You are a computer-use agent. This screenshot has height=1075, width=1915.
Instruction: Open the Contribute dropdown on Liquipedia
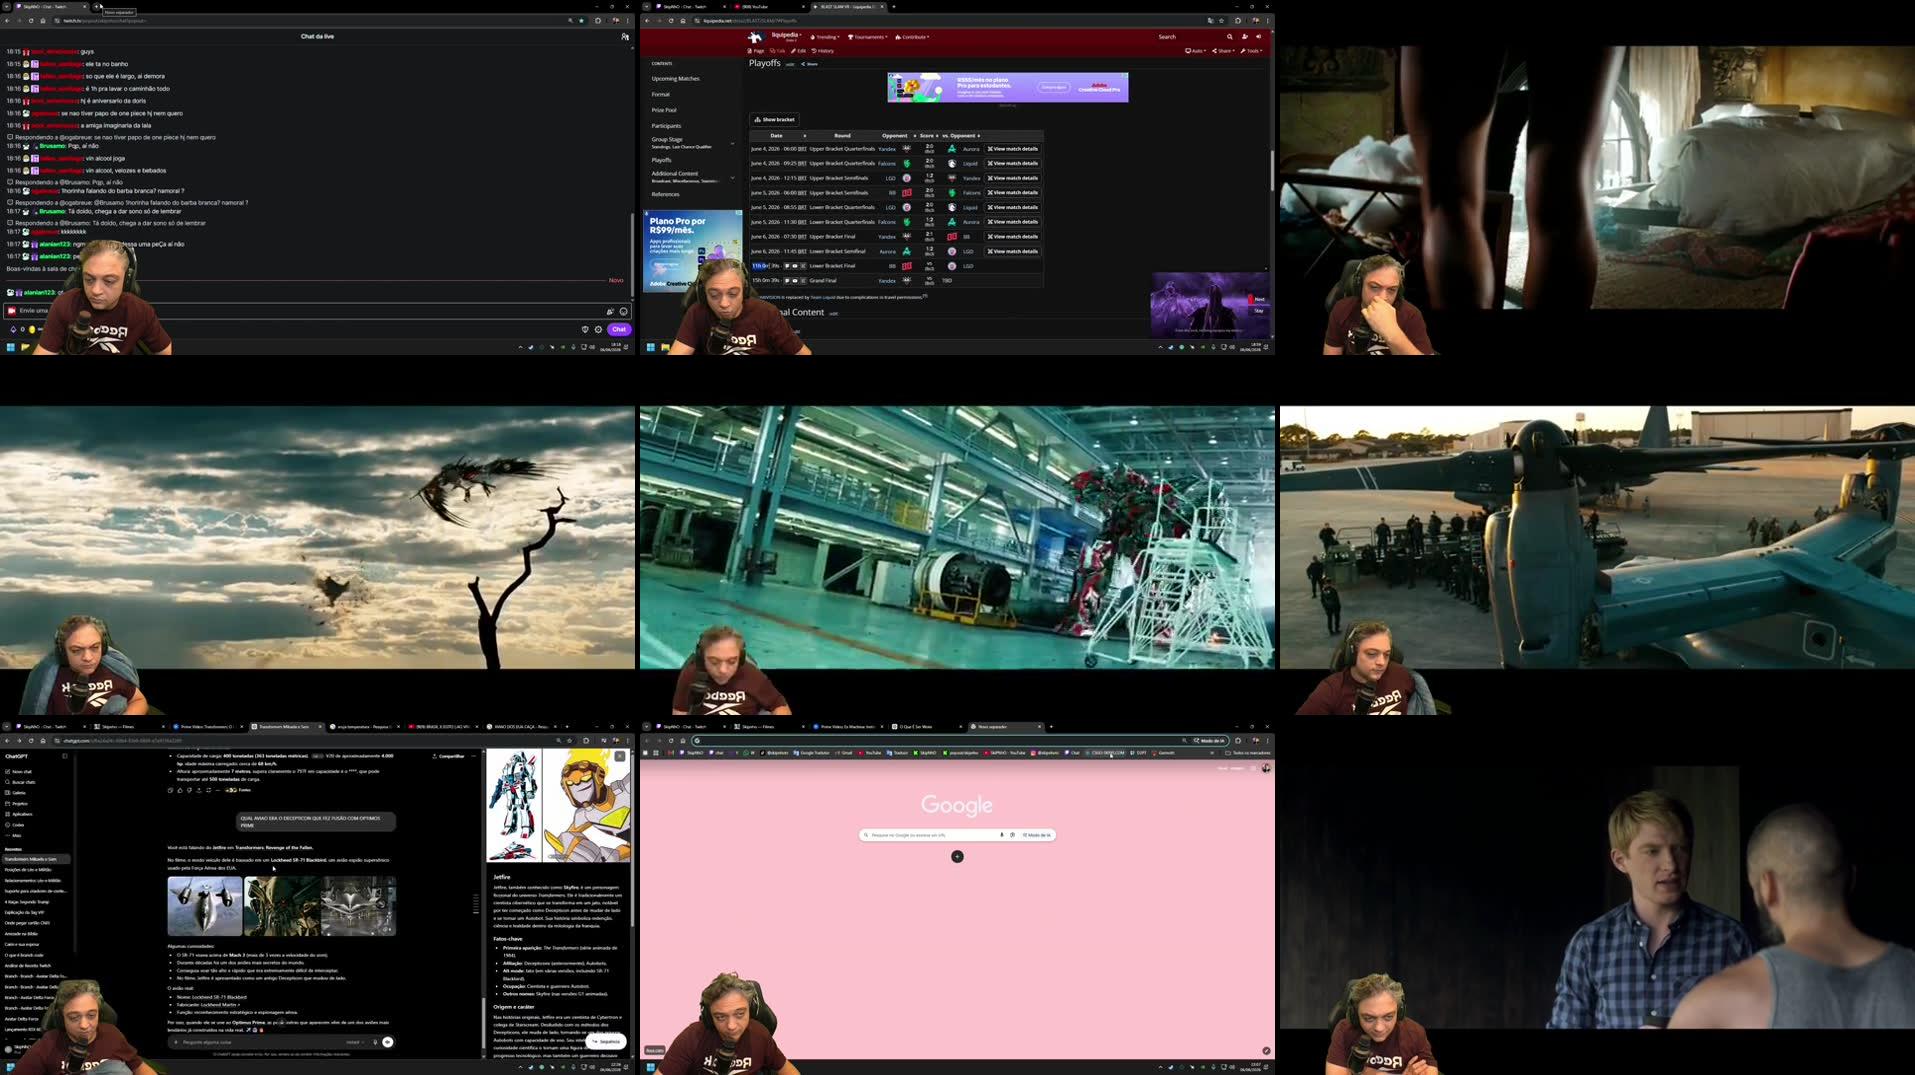pyautogui.click(x=912, y=37)
